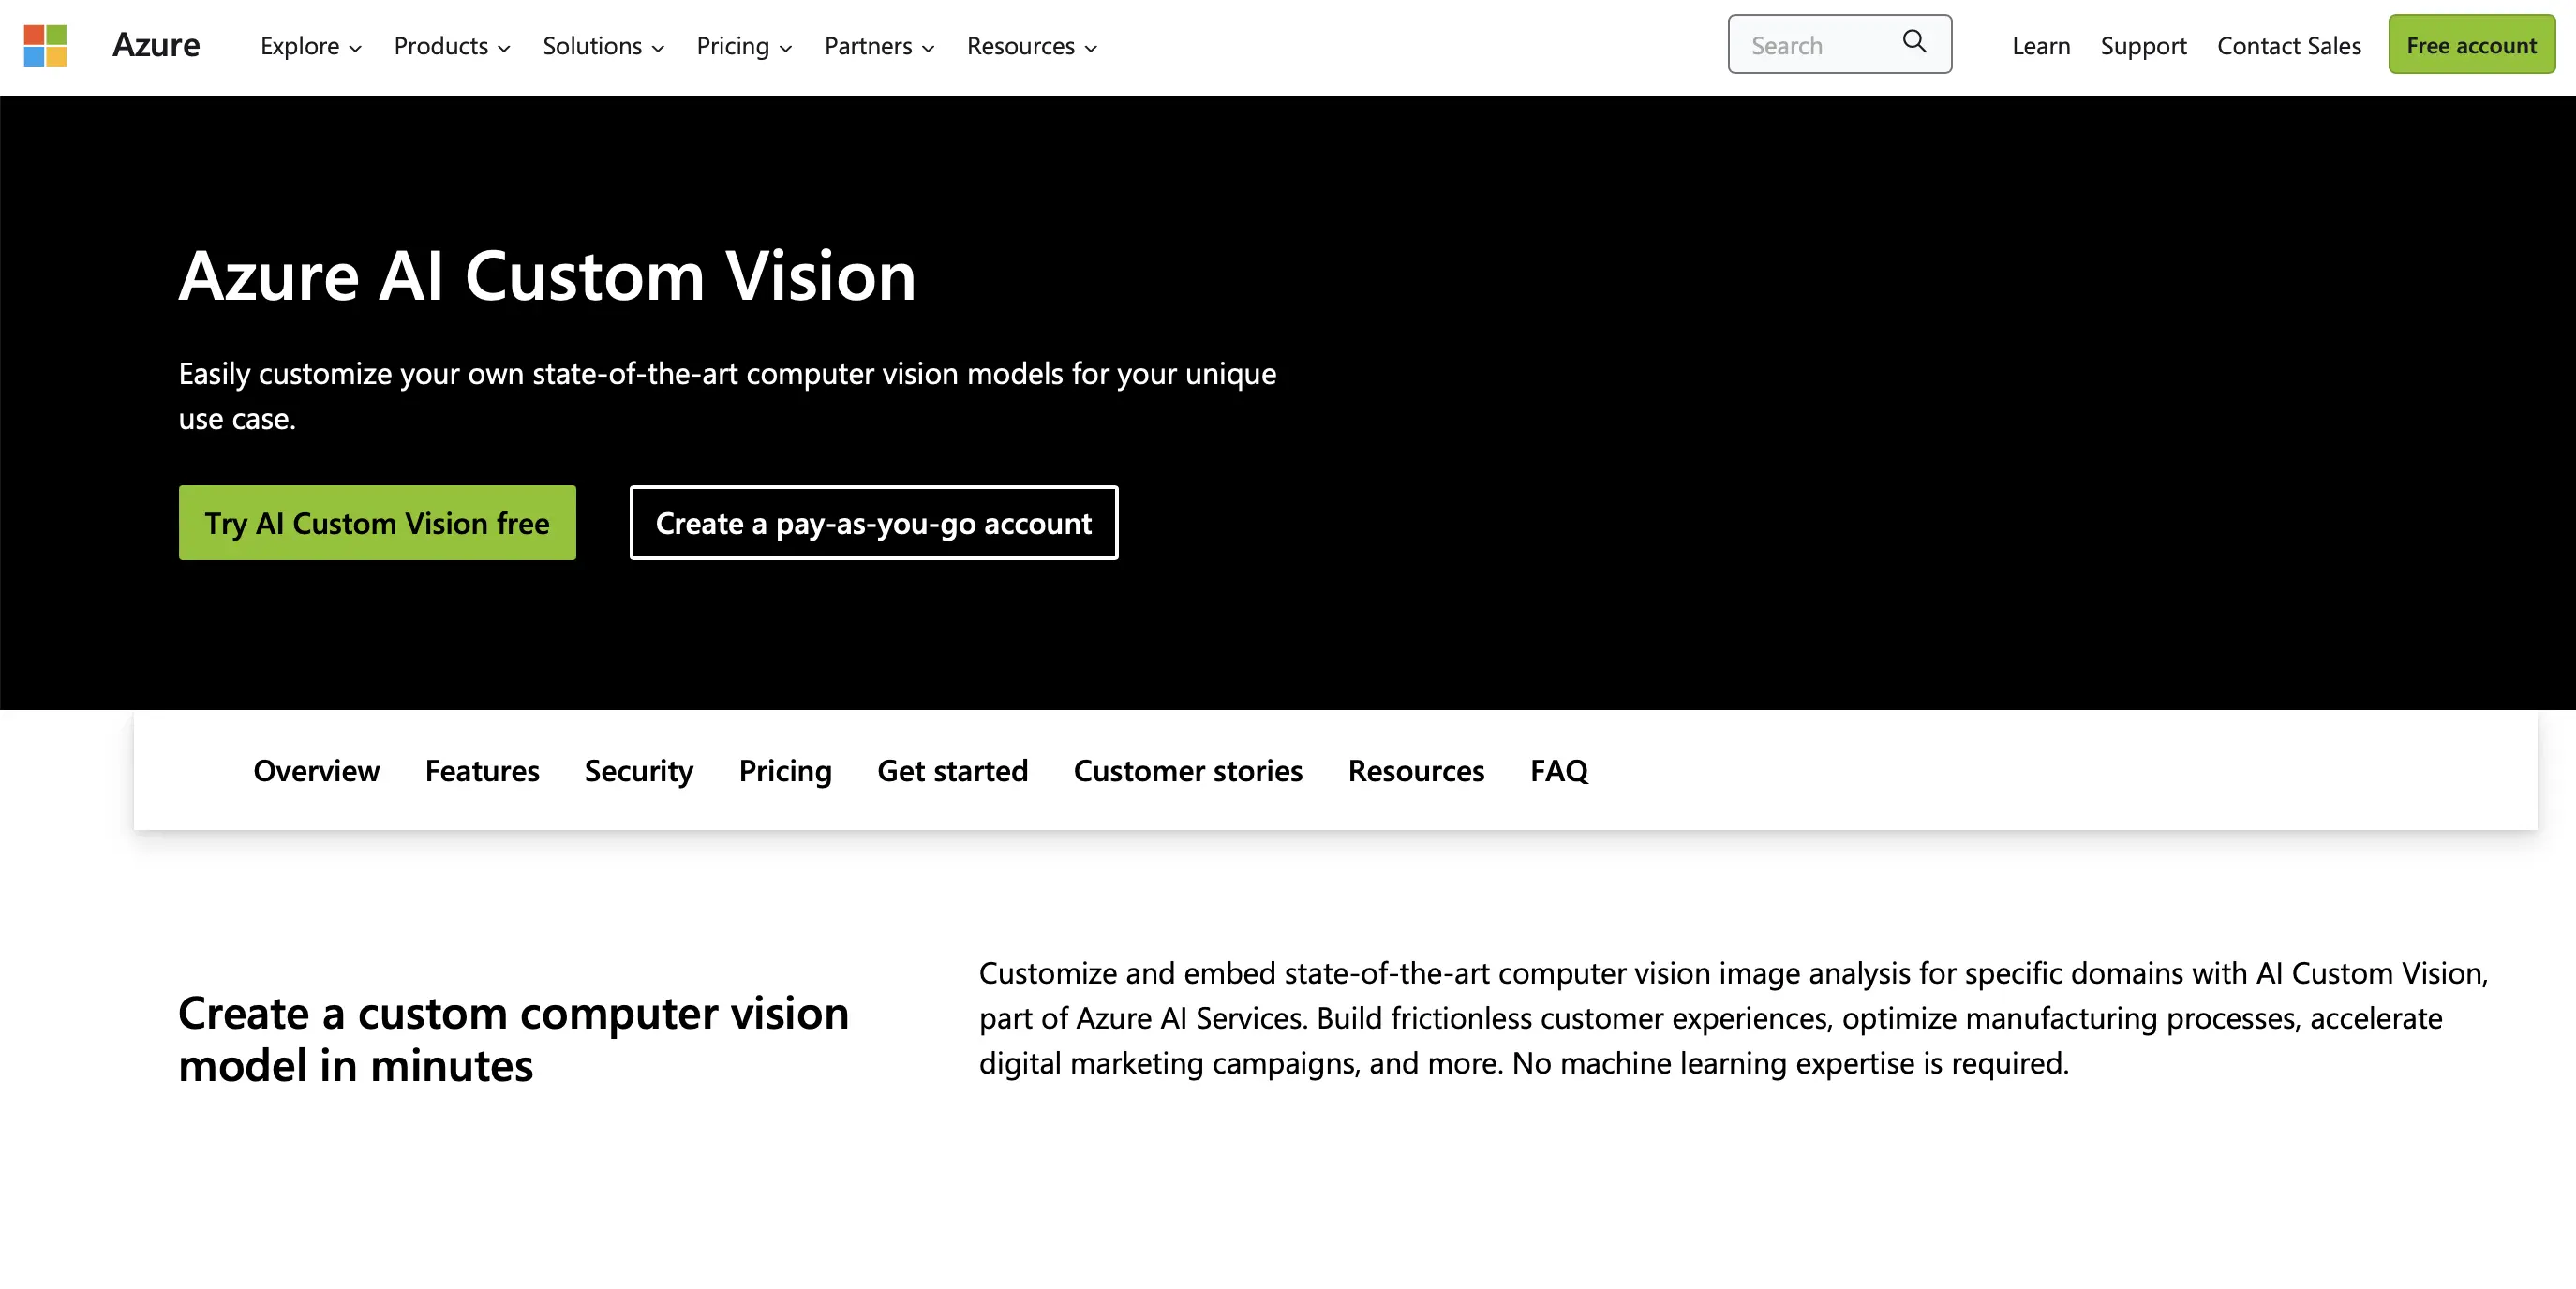This screenshot has height=1289, width=2576.
Task: Open the Pricing dropdown menu
Action: click(x=743, y=44)
